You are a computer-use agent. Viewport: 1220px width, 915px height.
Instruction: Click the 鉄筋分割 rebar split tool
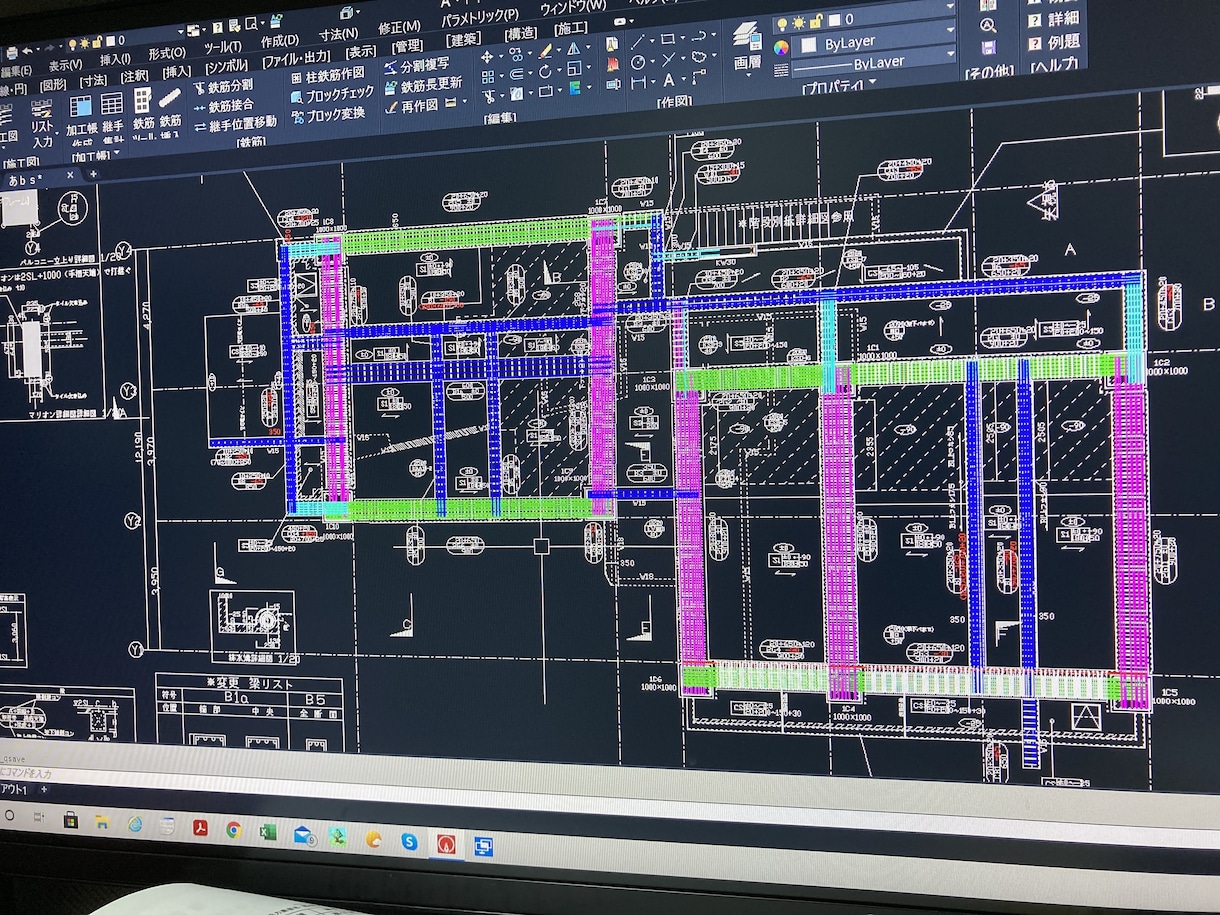tap(222, 86)
